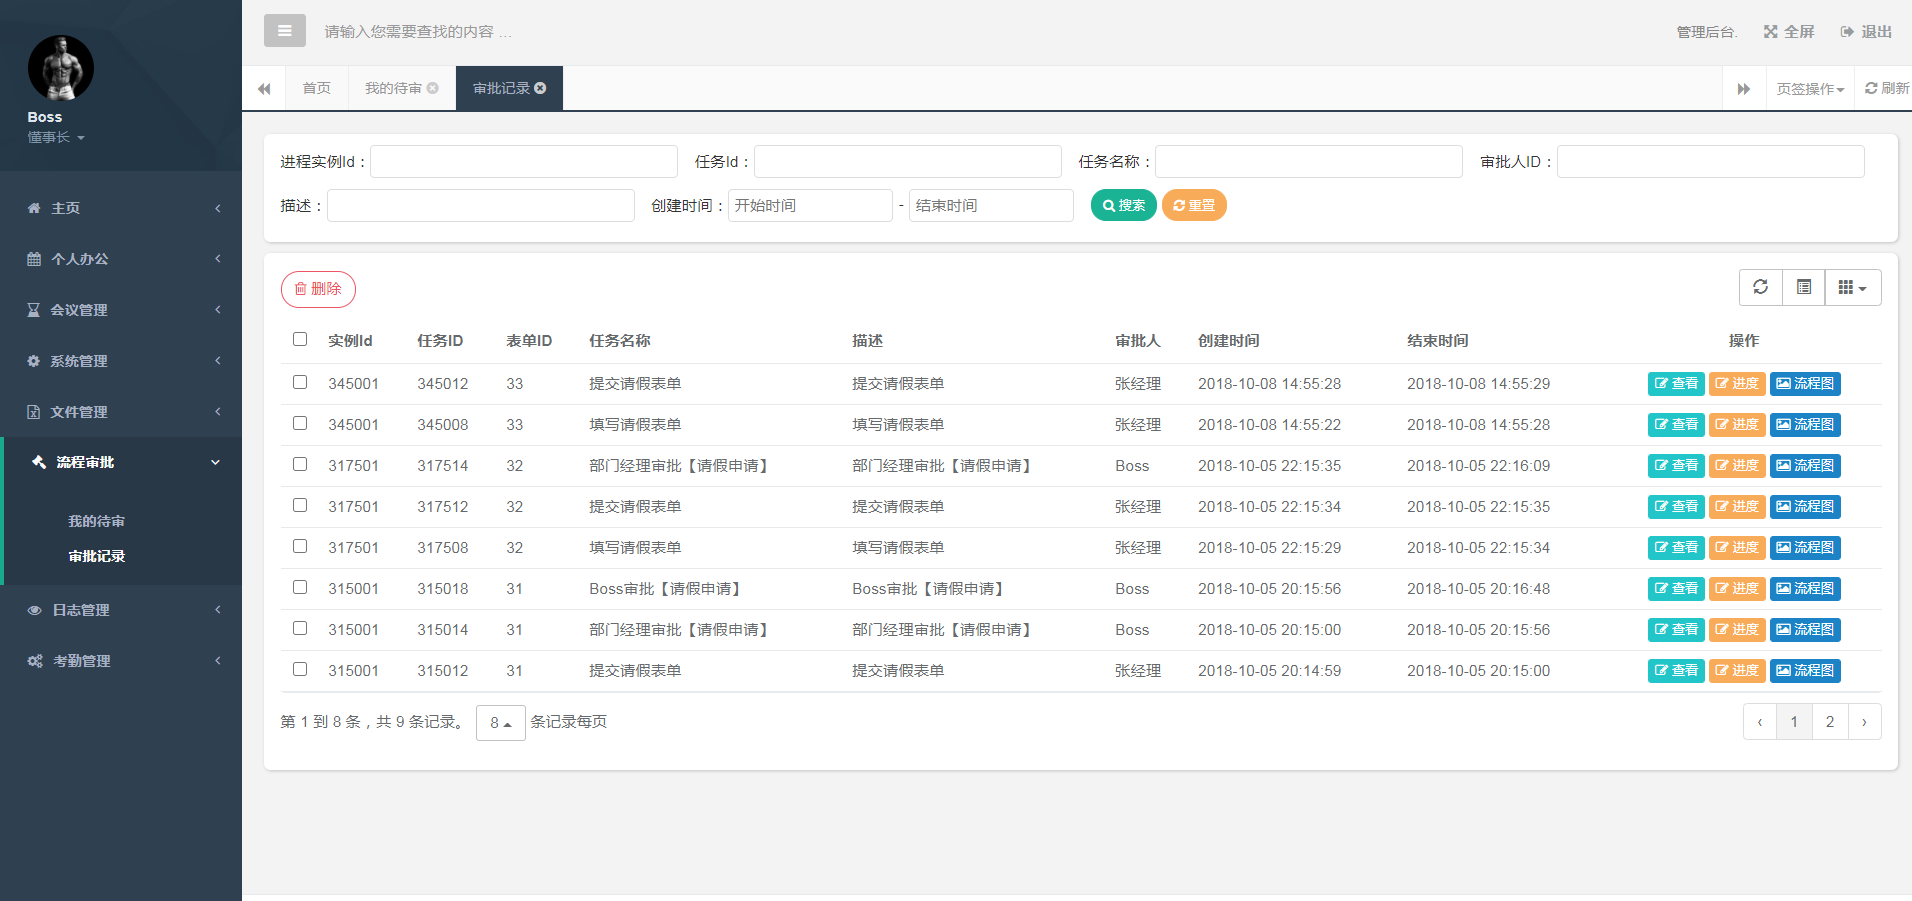Click 流程图 for task 315012
Screen dimensions: 1912x901
(x=1805, y=671)
